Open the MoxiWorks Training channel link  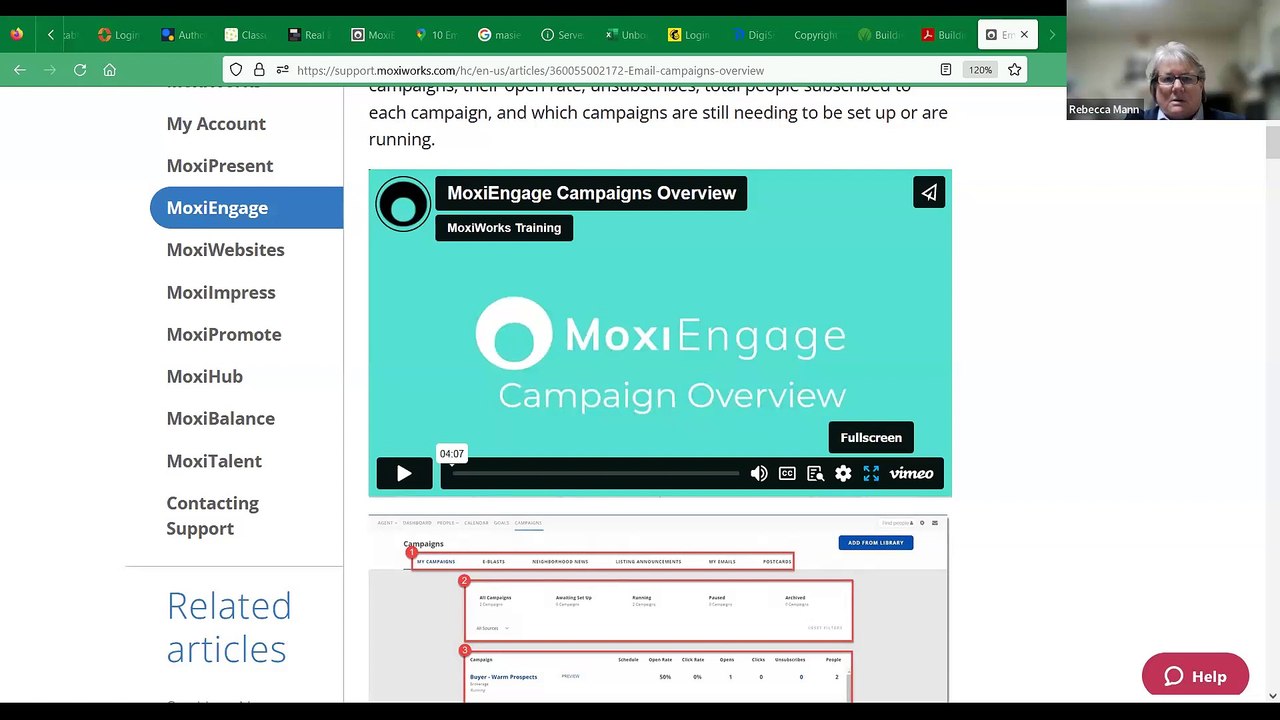[x=504, y=228]
